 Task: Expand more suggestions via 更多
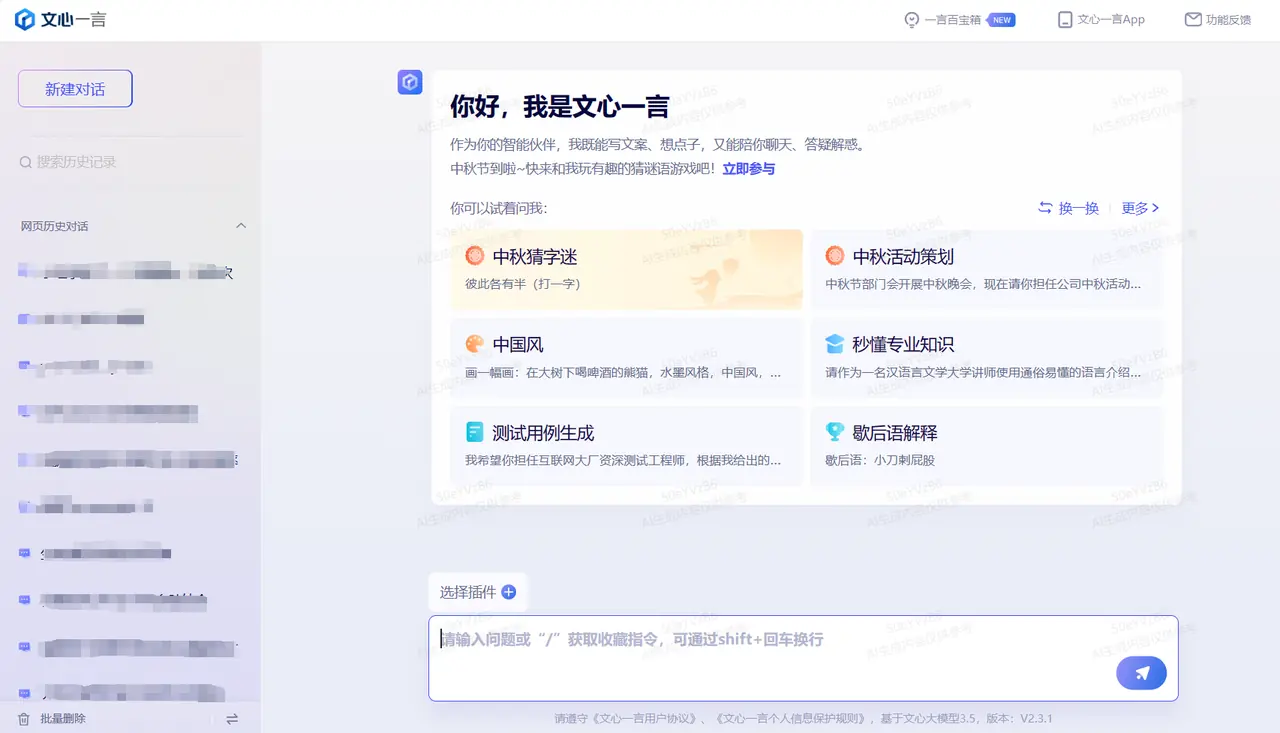(1137, 208)
